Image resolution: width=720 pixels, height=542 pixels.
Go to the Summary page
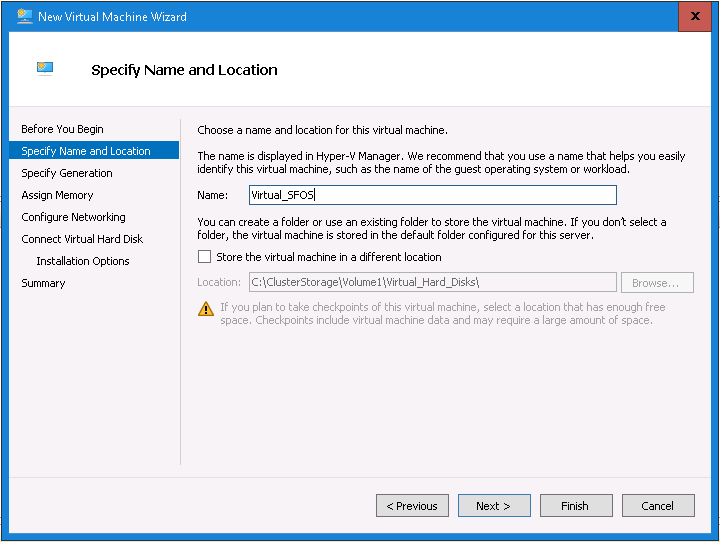click(x=43, y=283)
